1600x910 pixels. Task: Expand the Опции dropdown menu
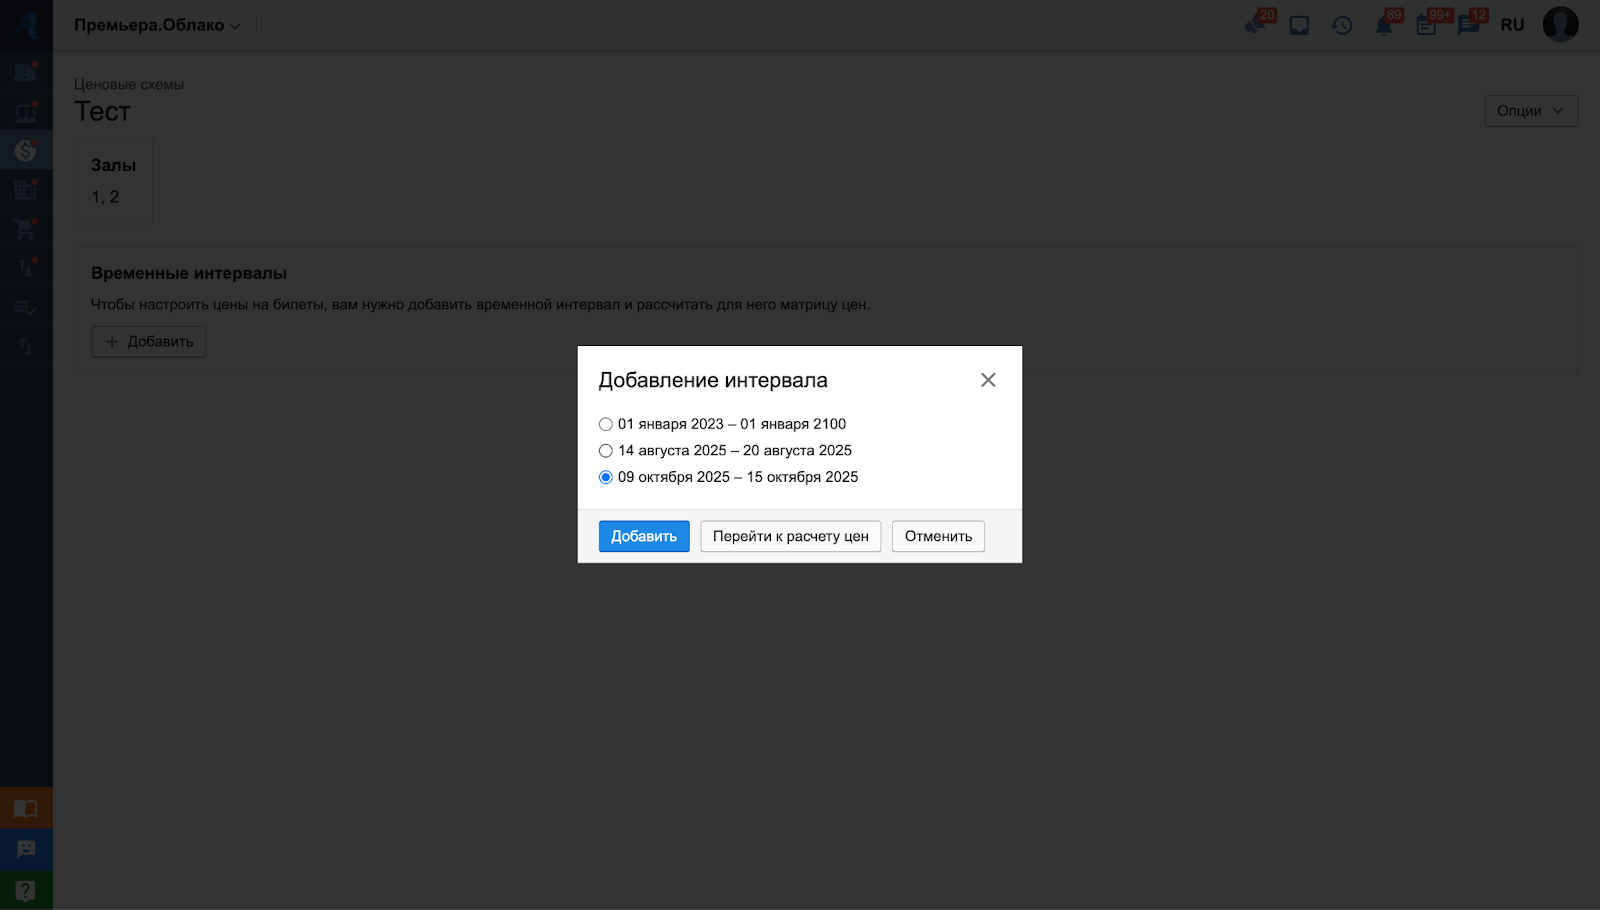click(x=1530, y=111)
